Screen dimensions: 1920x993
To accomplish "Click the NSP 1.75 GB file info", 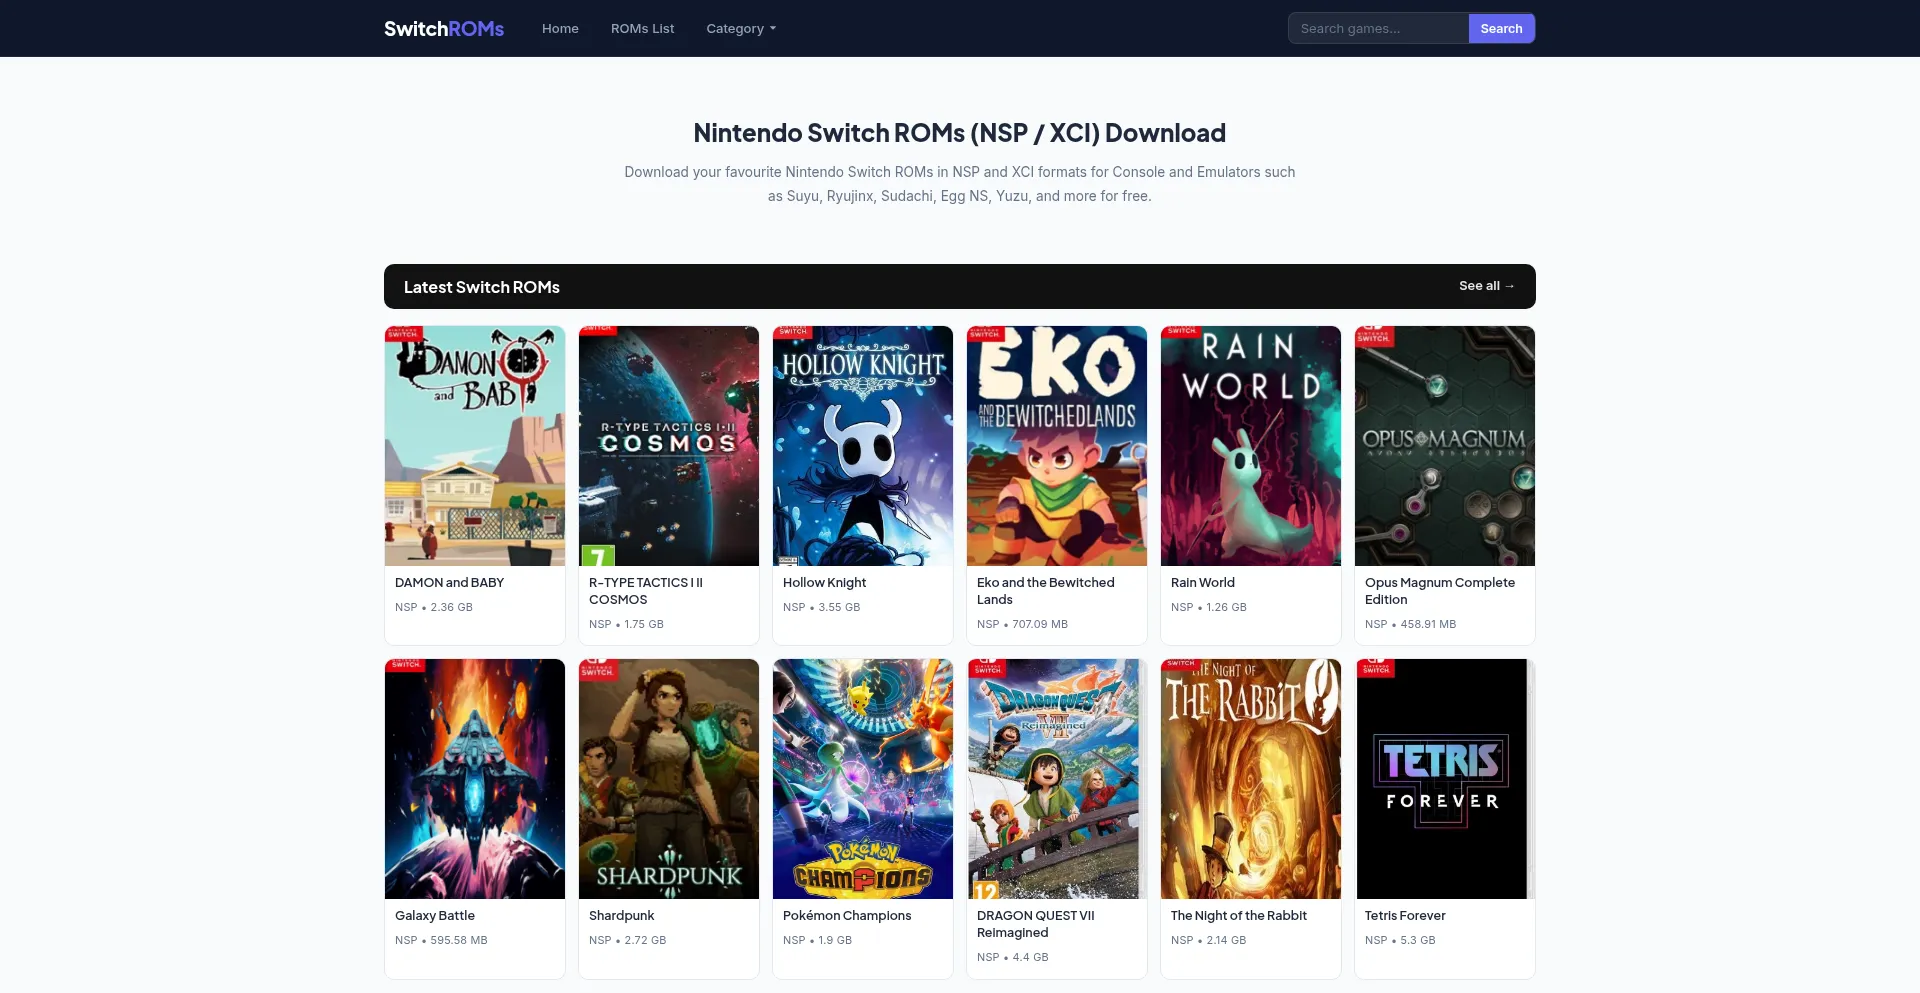I will pyautogui.click(x=626, y=624).
